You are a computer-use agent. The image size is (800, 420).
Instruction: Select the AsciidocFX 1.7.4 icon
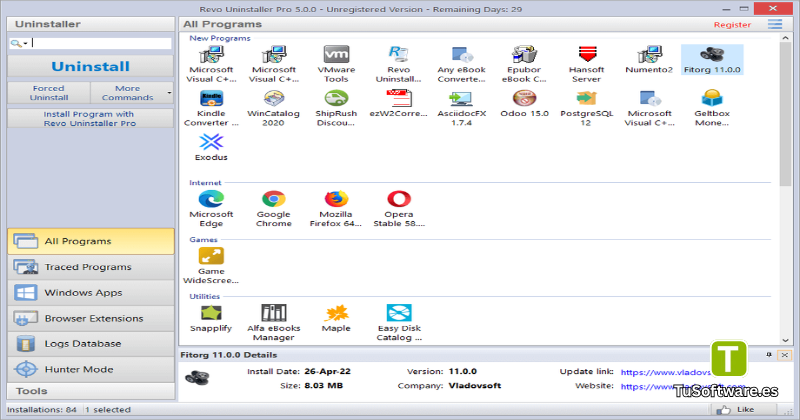click(x=461, y=98)
